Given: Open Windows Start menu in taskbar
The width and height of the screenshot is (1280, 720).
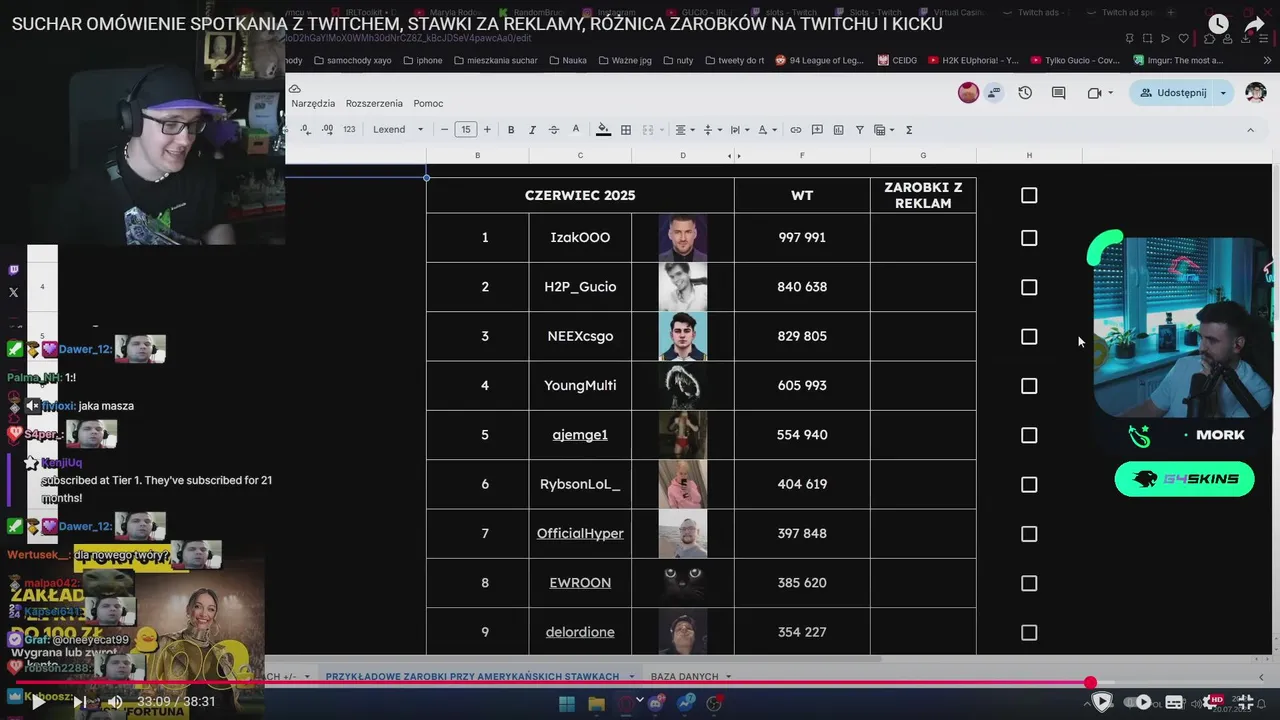Looking at the screenshot, I should (566, 703).
